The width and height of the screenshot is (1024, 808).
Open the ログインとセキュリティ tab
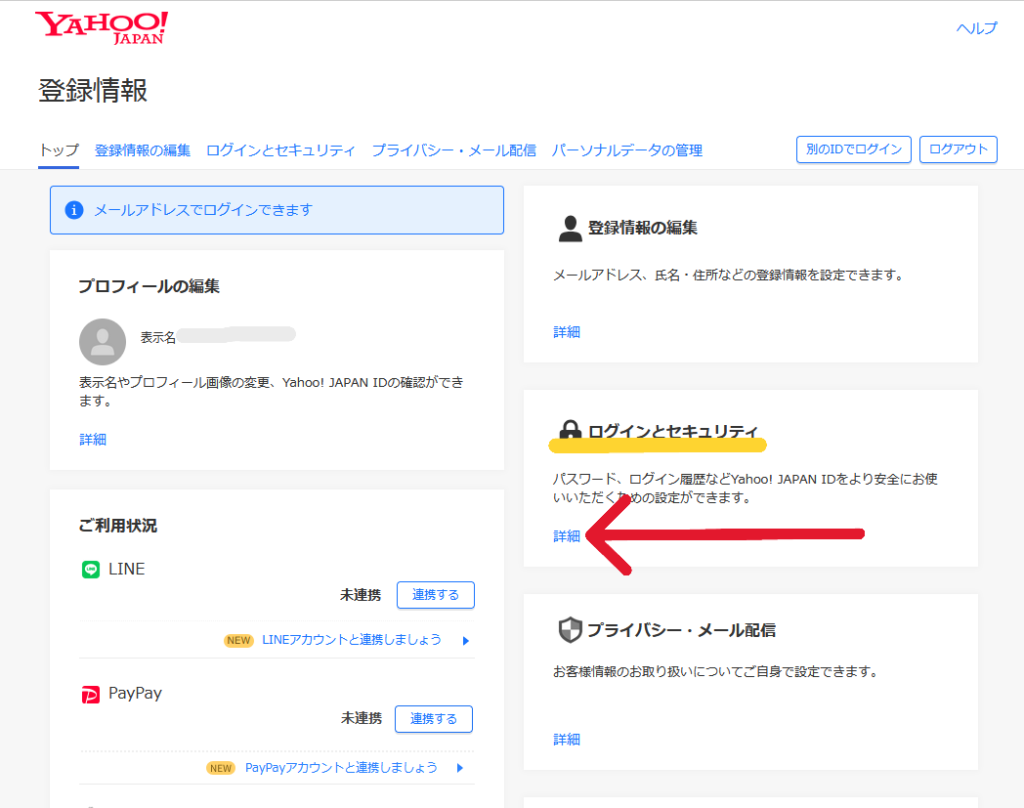(x=280, y=150)
